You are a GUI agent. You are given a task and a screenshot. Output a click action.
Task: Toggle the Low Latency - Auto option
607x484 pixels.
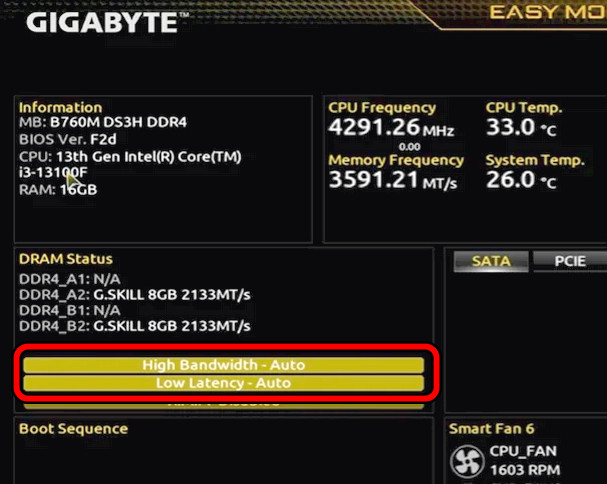click(223, 383)
